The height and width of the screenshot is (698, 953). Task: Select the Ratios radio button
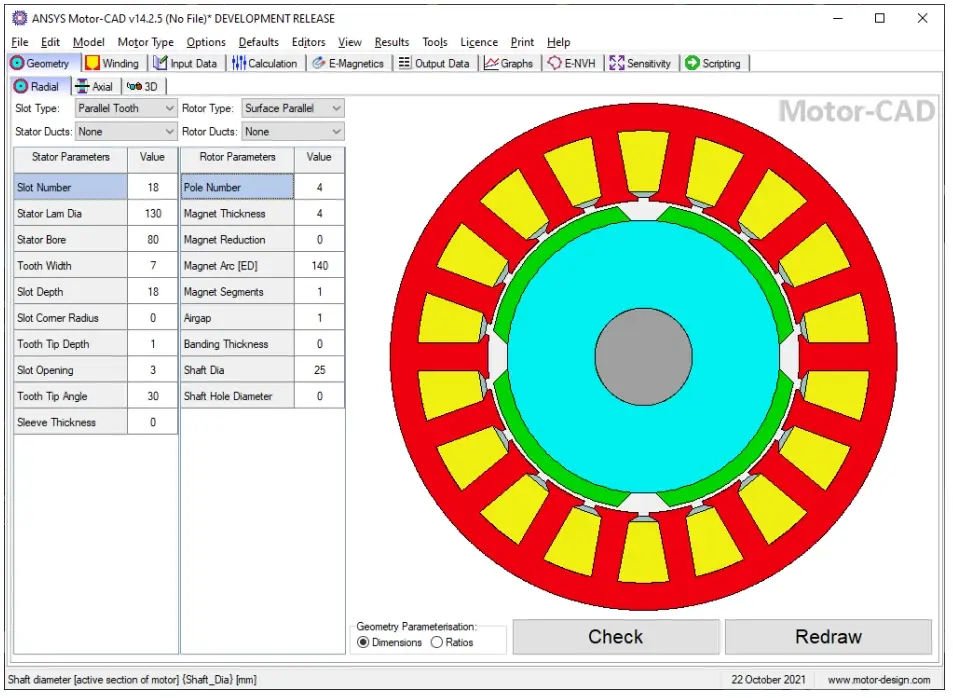pyautogui.click(x=436, y=643)
